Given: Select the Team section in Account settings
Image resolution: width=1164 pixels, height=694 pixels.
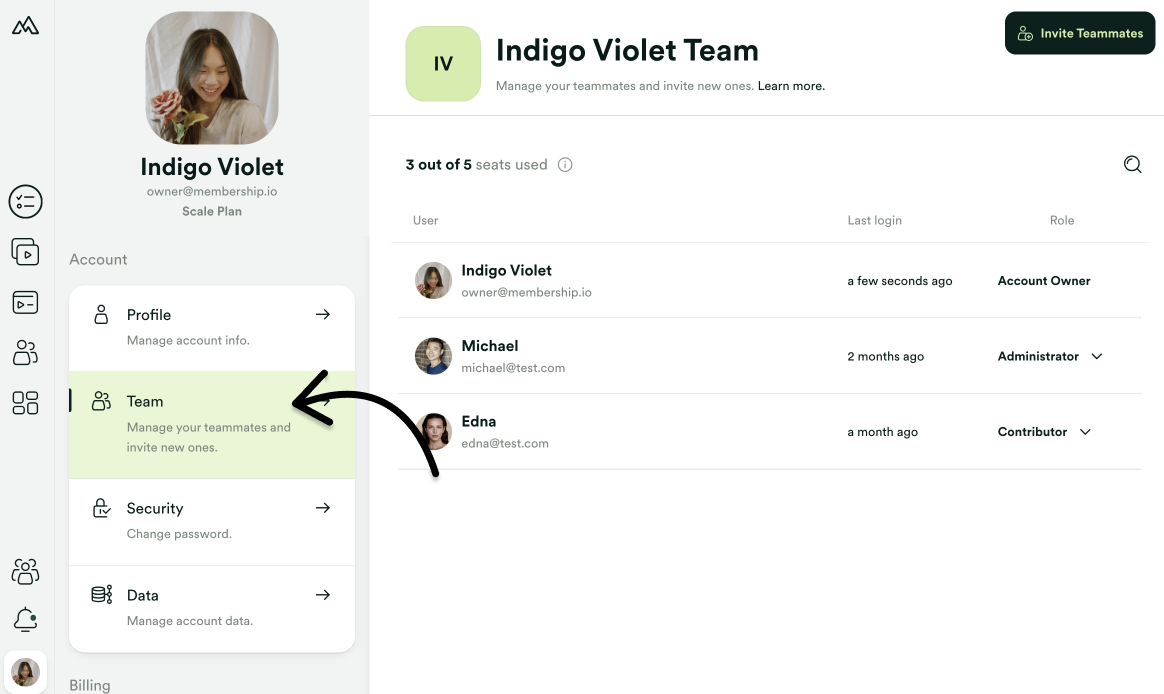Looking at the screenshot, I should [x=145, y=401].
